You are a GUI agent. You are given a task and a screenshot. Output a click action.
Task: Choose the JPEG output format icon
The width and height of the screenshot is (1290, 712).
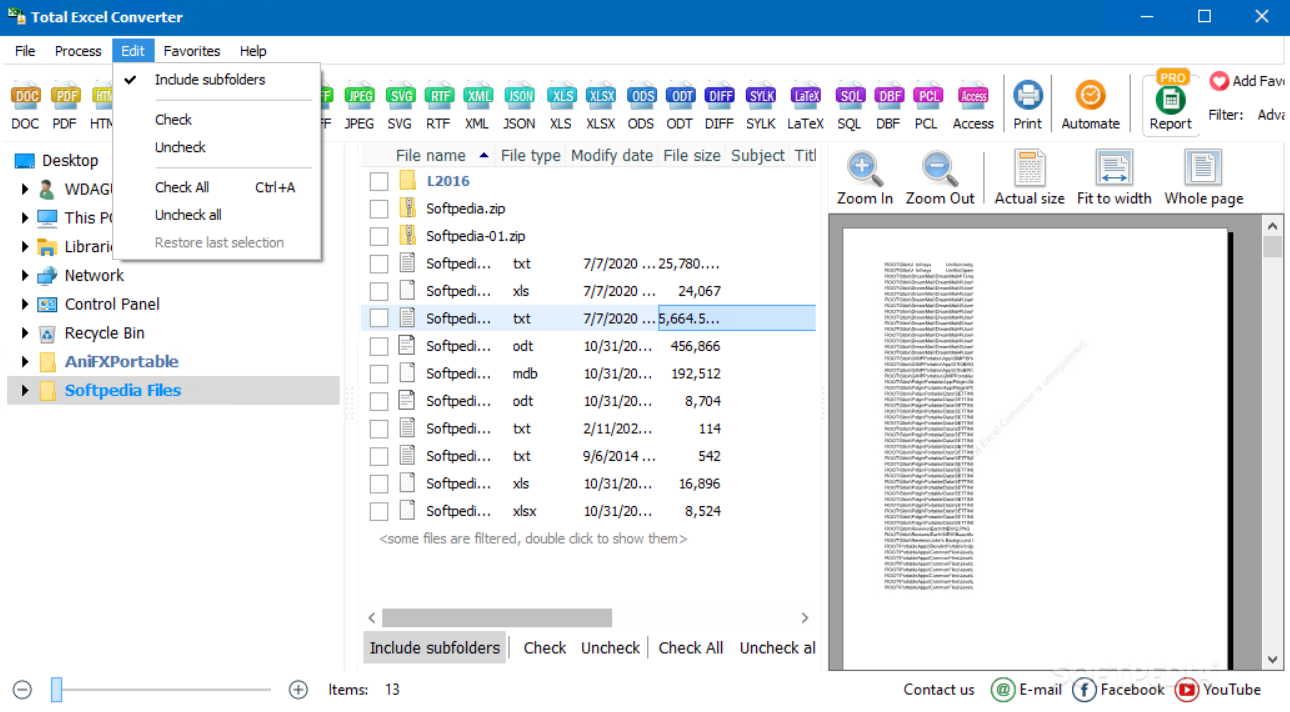click(x=359, y=106)
